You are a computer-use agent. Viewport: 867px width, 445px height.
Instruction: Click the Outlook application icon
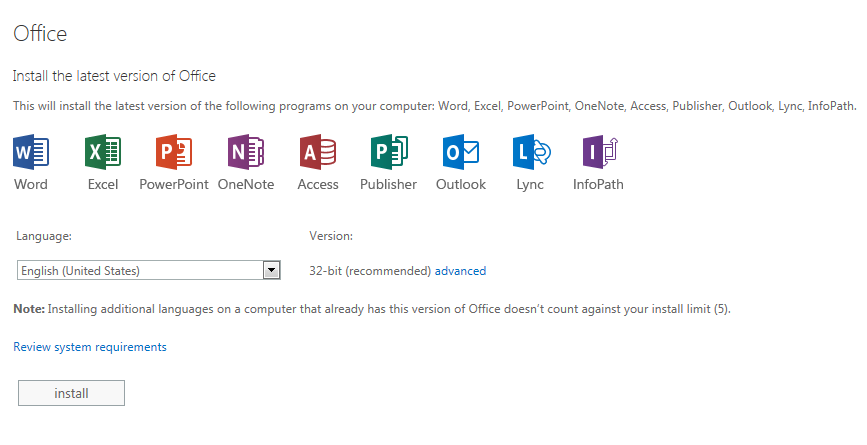[461, 152]
